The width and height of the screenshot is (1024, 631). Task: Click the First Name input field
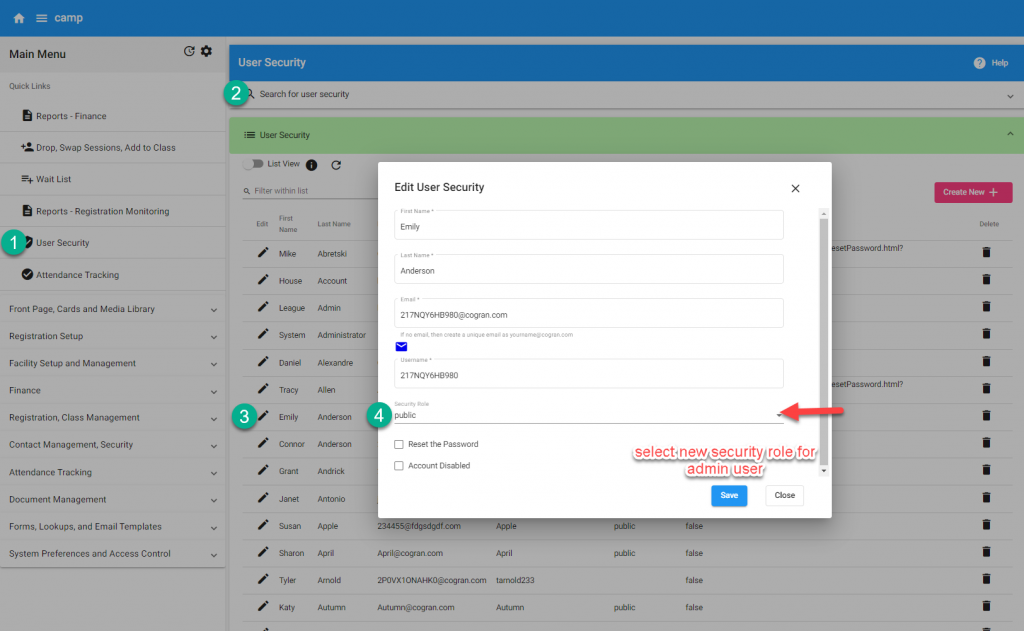[x=588, y=227]
